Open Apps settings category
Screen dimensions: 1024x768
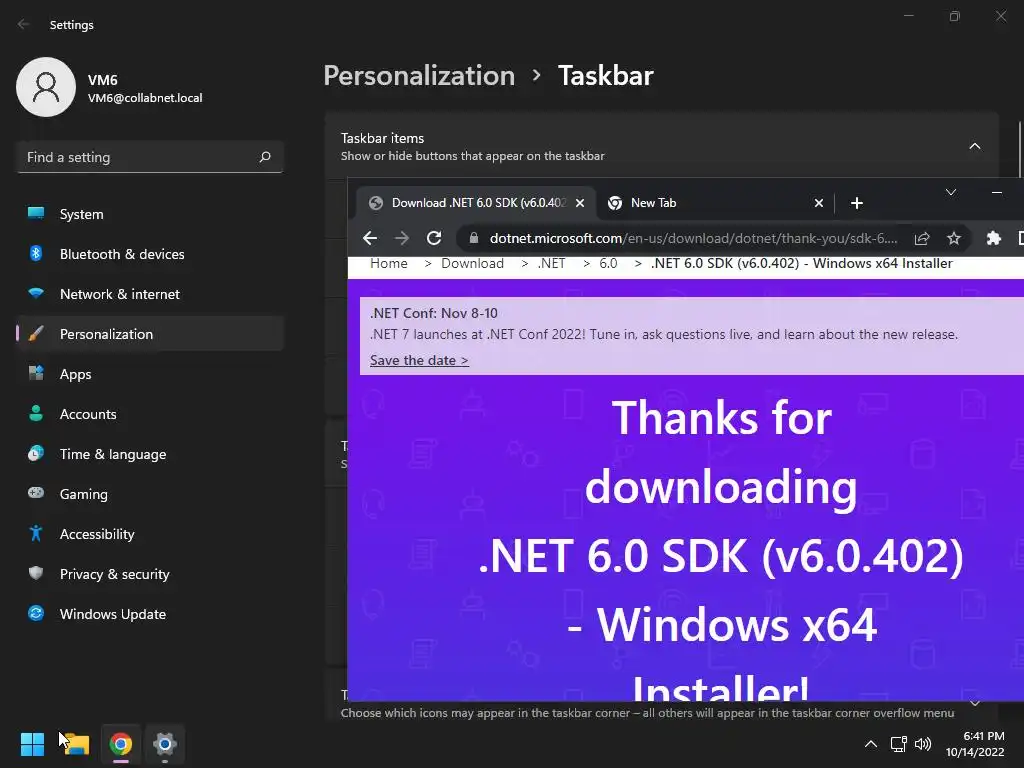(x=150, y=374)
